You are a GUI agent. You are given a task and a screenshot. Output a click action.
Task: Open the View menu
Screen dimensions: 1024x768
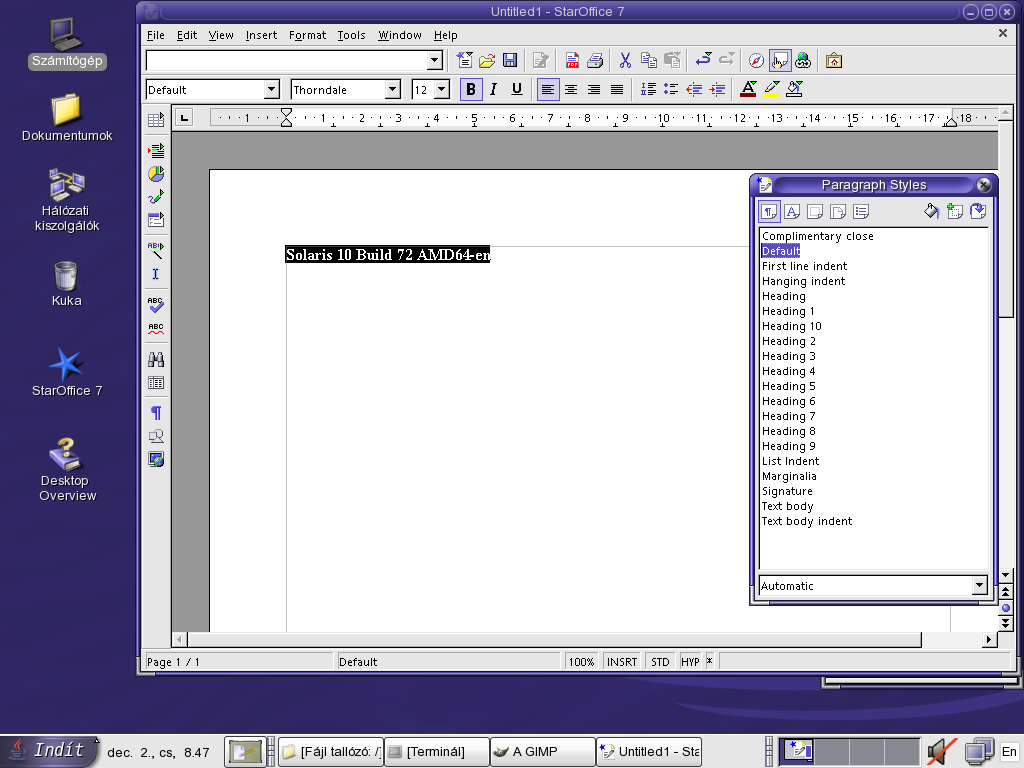coord(221,35)
